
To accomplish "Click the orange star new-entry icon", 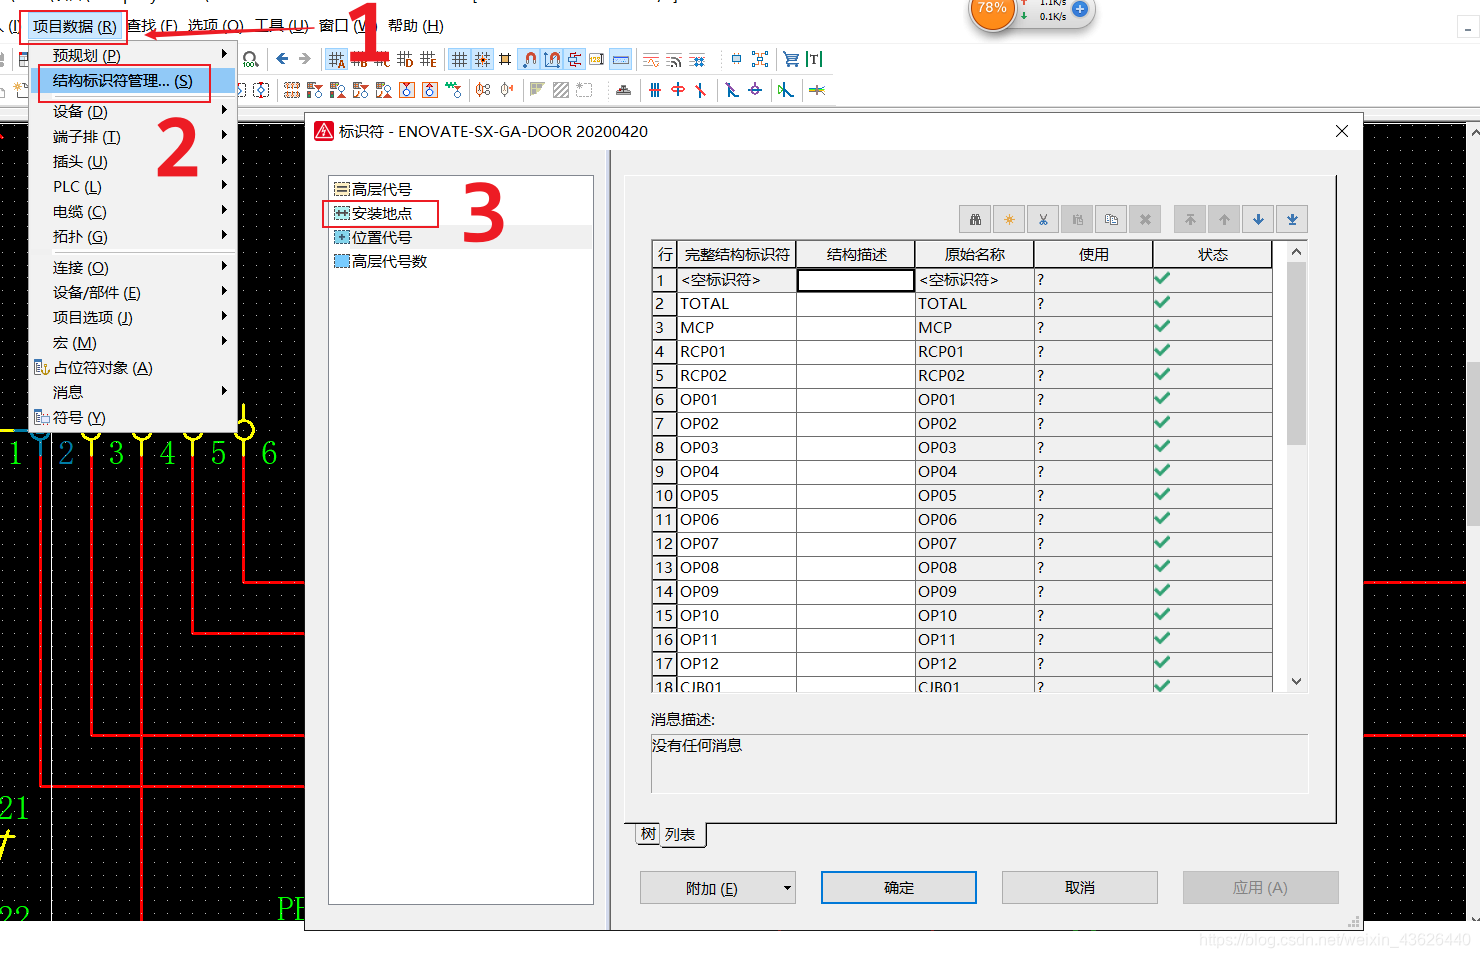I will (x=1009, y=219).
